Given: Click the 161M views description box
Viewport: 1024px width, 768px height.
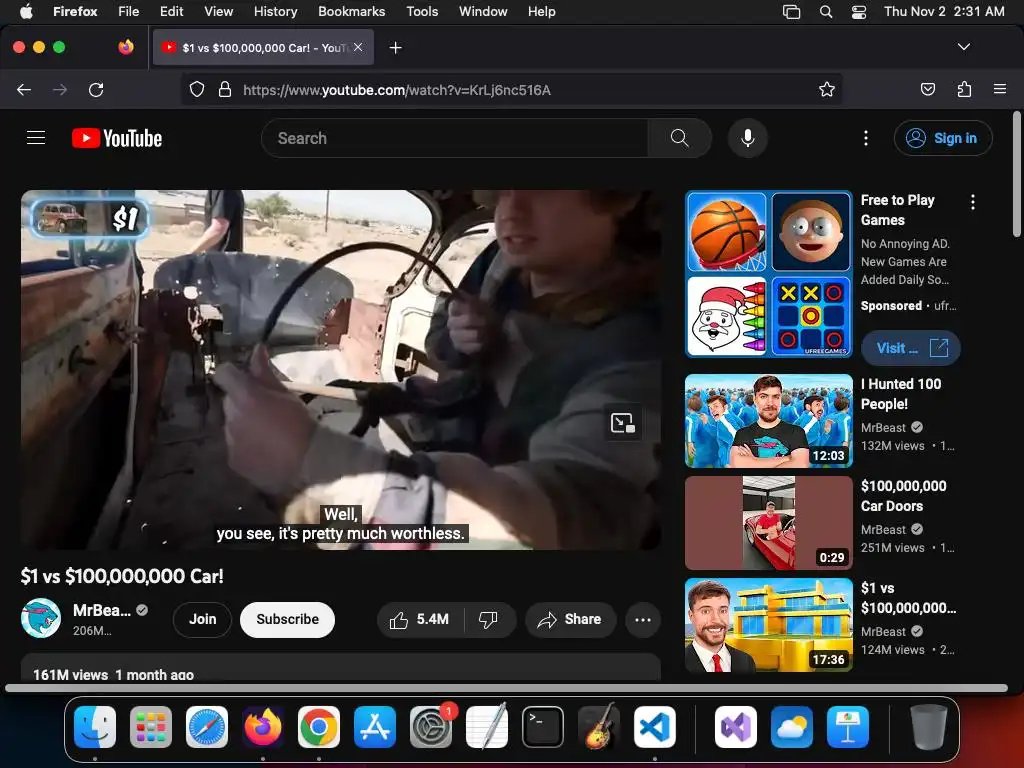Looking at the screenshot, I should (x=340, y=667).
